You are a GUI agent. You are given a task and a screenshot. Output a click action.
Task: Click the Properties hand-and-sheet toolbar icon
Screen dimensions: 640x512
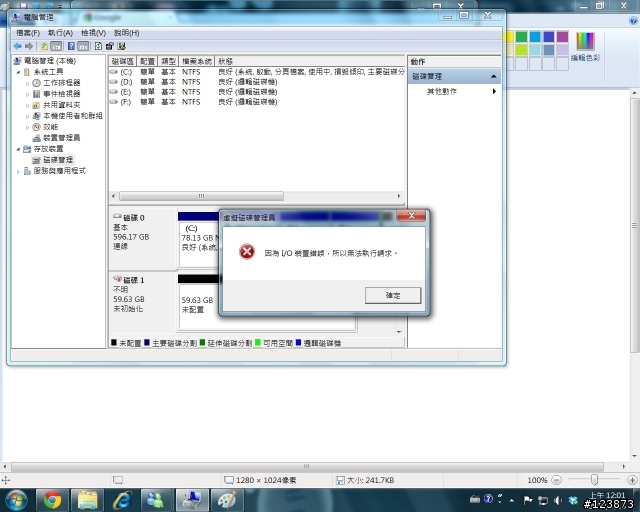pyautogui.click(x=109, y=46)
